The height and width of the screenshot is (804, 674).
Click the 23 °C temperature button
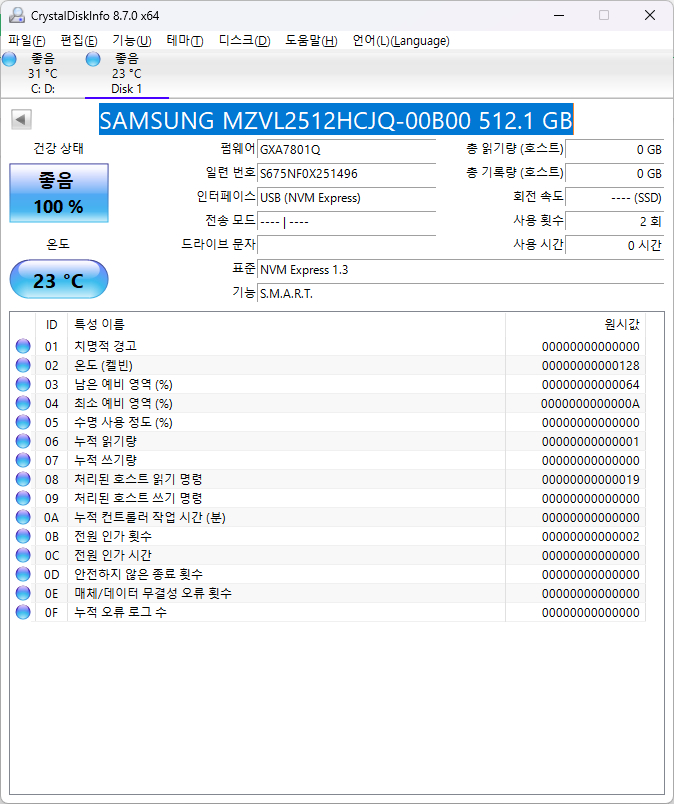[59, 279]
